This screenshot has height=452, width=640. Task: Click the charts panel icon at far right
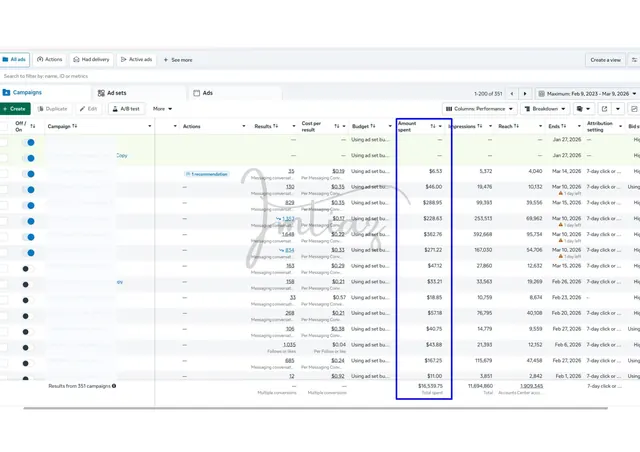coord(634,109)
